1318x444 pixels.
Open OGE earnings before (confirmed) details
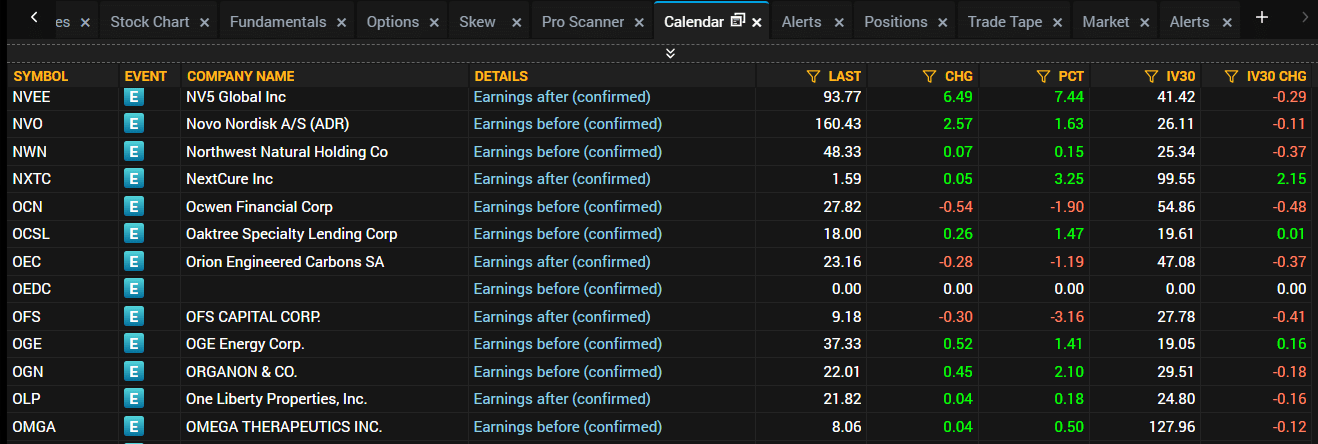pos(568,344)
